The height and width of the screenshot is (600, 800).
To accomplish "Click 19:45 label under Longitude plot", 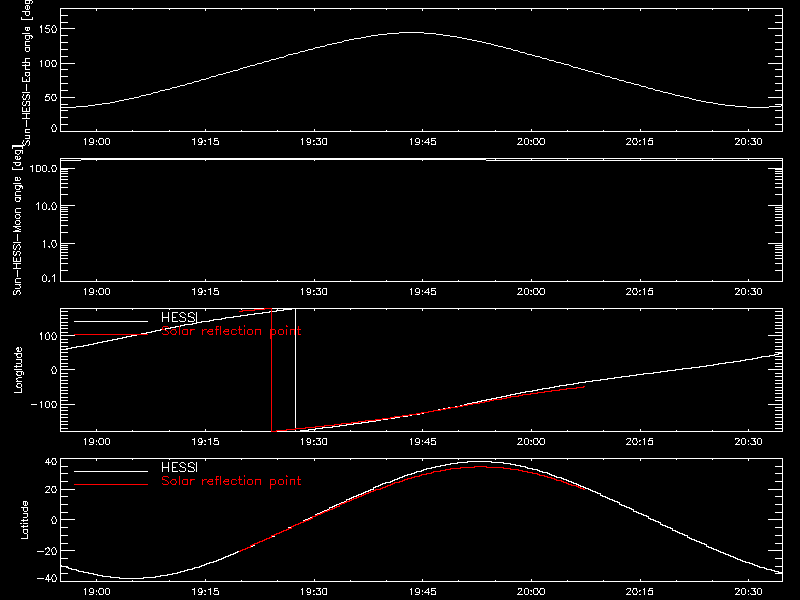I will tap(422, 442).
